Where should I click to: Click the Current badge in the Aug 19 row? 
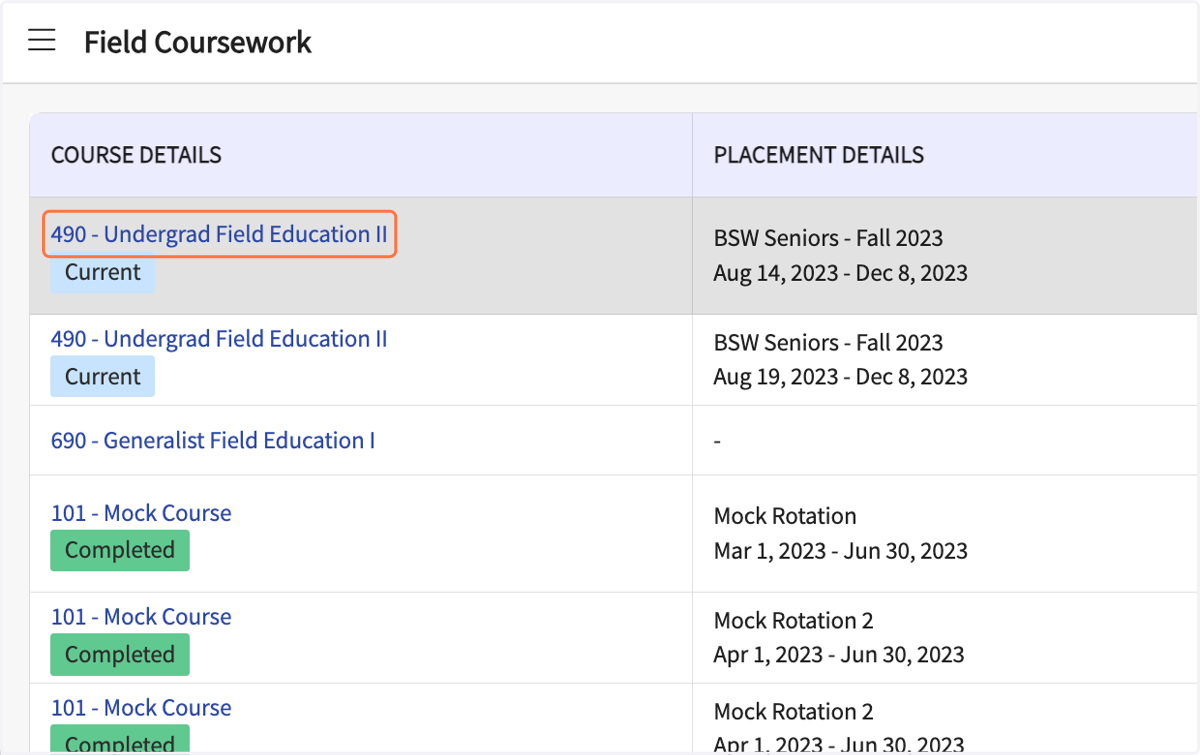(103, 377)
